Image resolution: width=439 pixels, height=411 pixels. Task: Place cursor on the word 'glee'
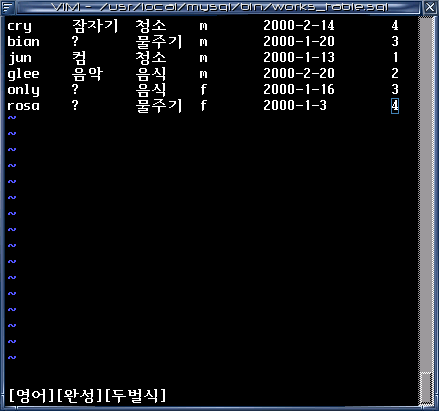pyautogui.click(x=23, y=74)
